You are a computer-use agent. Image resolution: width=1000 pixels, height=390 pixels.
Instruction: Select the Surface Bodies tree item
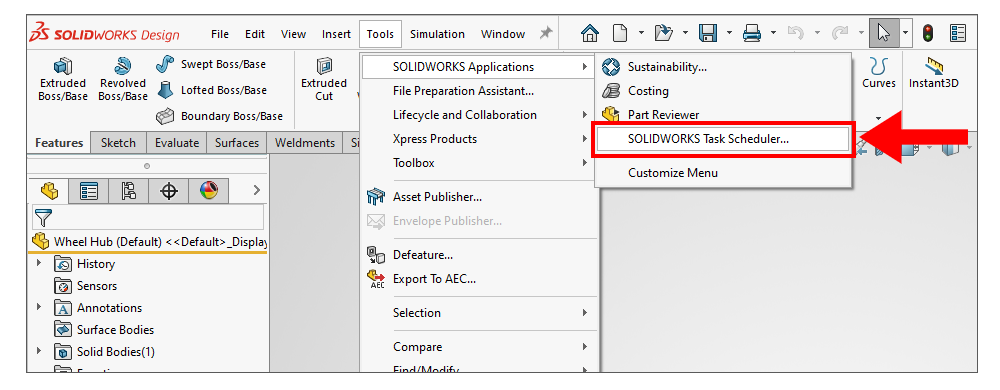click(104, 329)
